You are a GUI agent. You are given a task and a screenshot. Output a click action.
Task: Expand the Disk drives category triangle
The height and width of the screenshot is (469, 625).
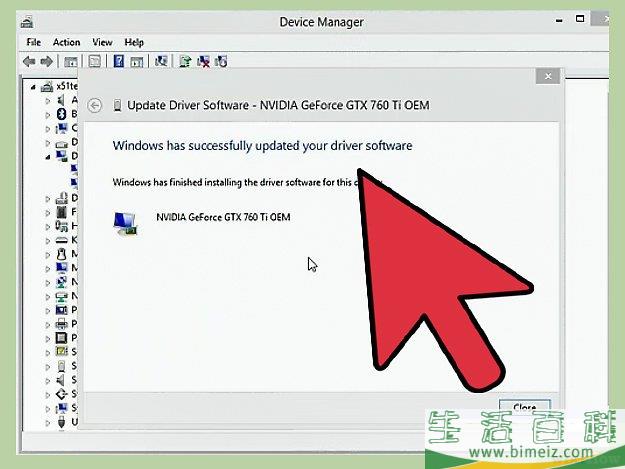[x=48, y=143]
